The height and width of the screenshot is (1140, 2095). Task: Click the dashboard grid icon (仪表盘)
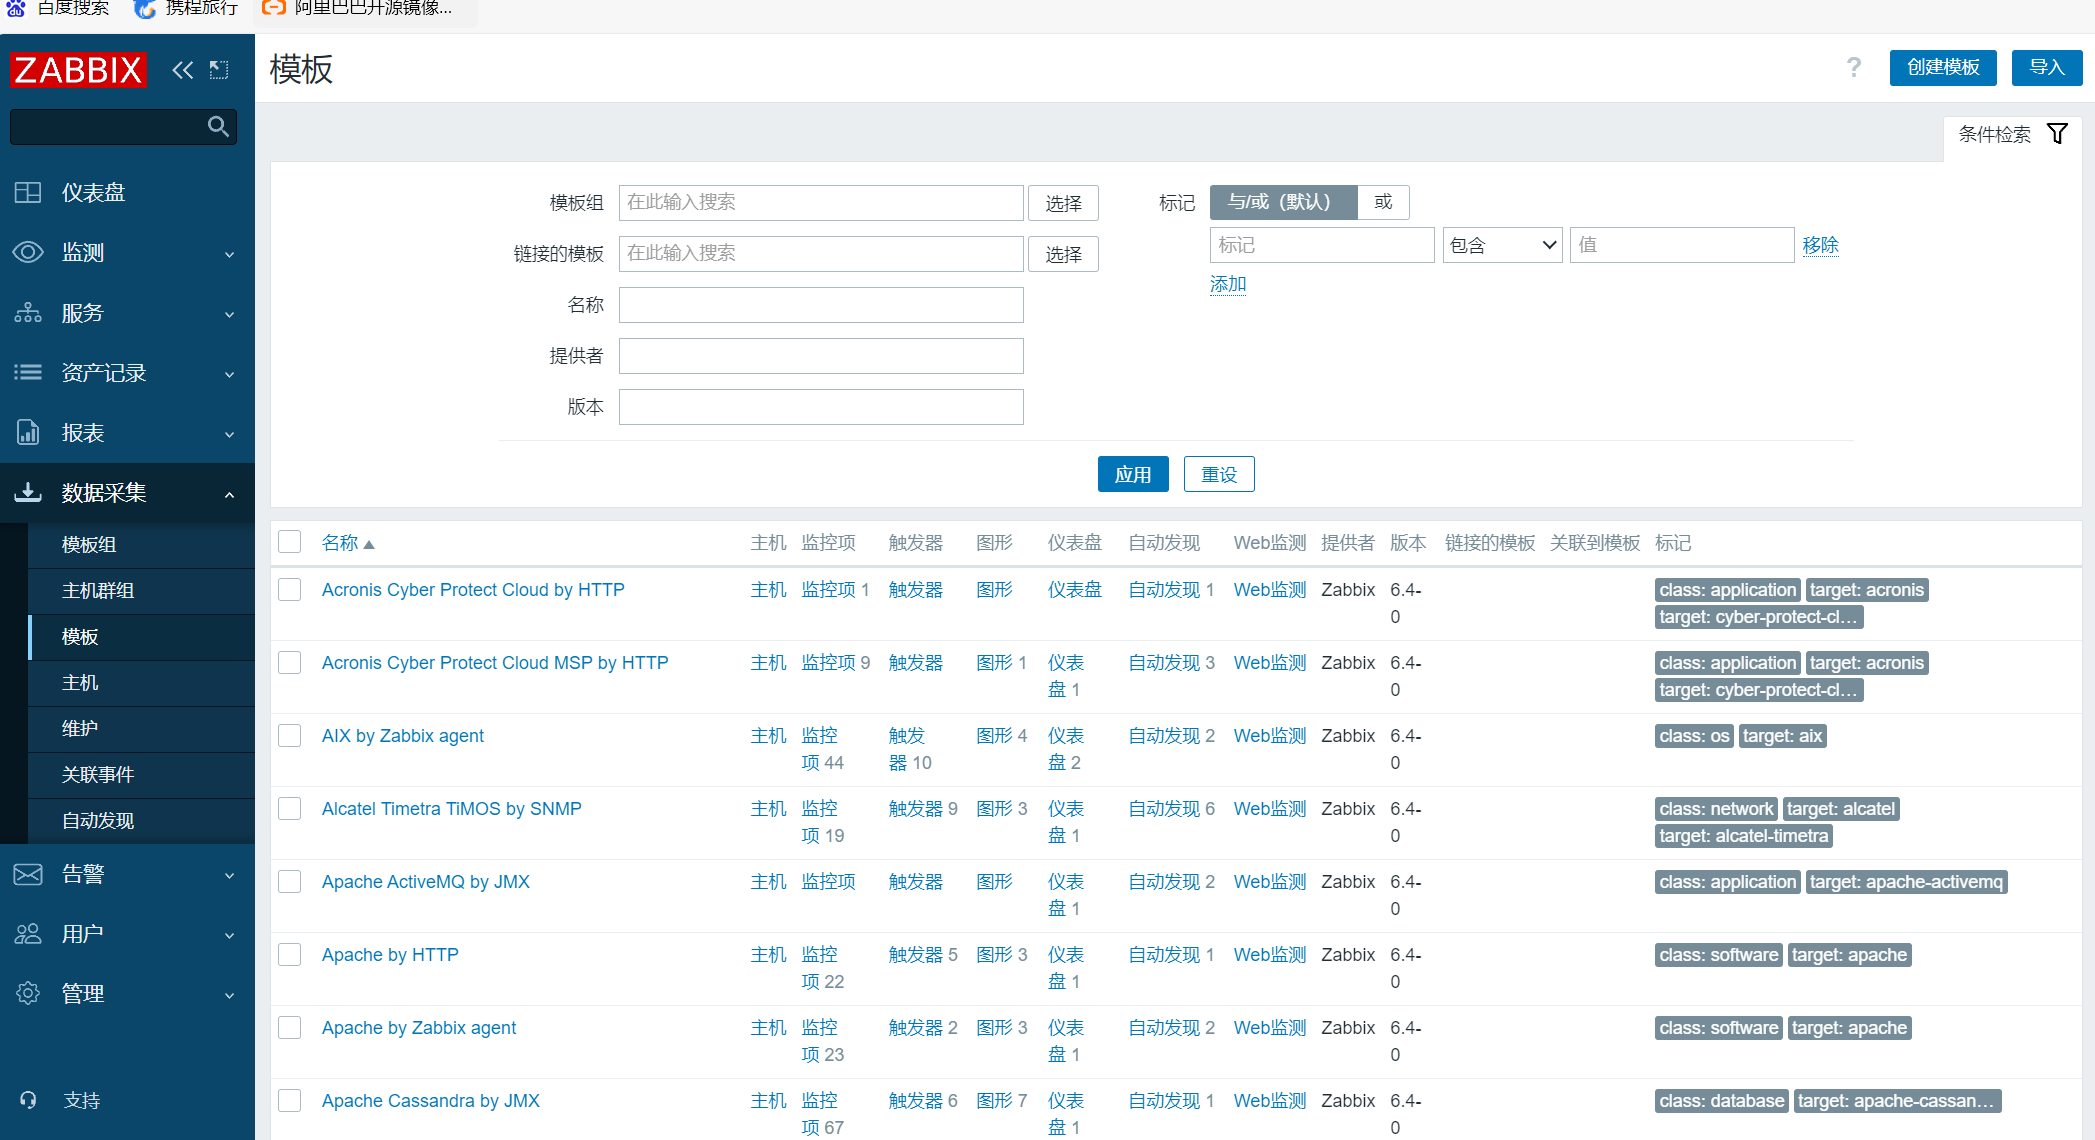28,192
